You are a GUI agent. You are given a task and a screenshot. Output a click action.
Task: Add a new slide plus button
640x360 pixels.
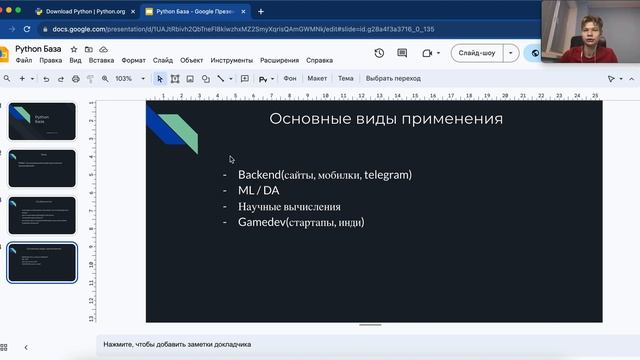pyautogui.click(x=22, y=78)
